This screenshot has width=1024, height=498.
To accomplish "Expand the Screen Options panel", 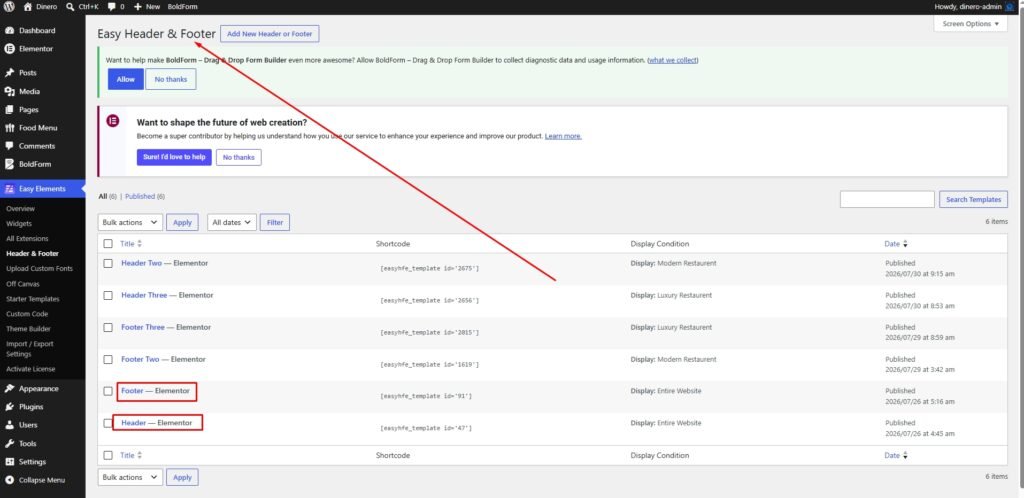I will [x=970, y=23].
